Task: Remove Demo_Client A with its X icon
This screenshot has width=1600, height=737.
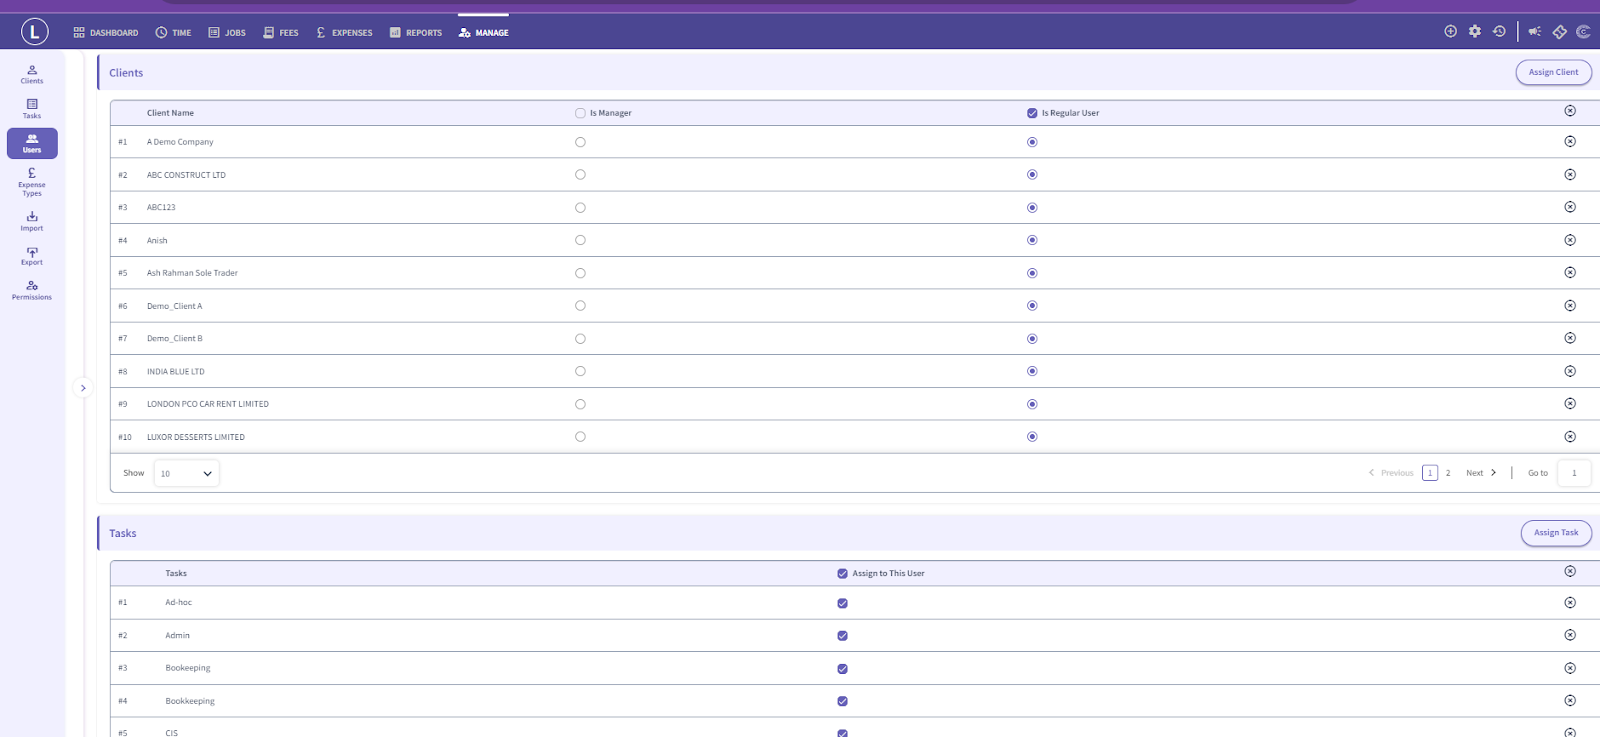Action: point(1570,306)
